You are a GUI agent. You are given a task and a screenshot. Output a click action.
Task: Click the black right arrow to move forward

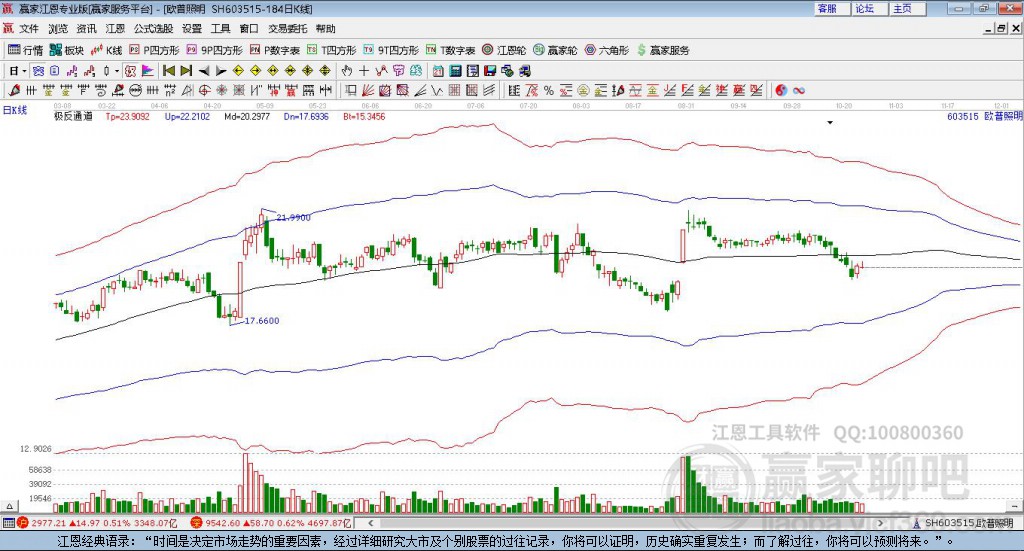221,71
